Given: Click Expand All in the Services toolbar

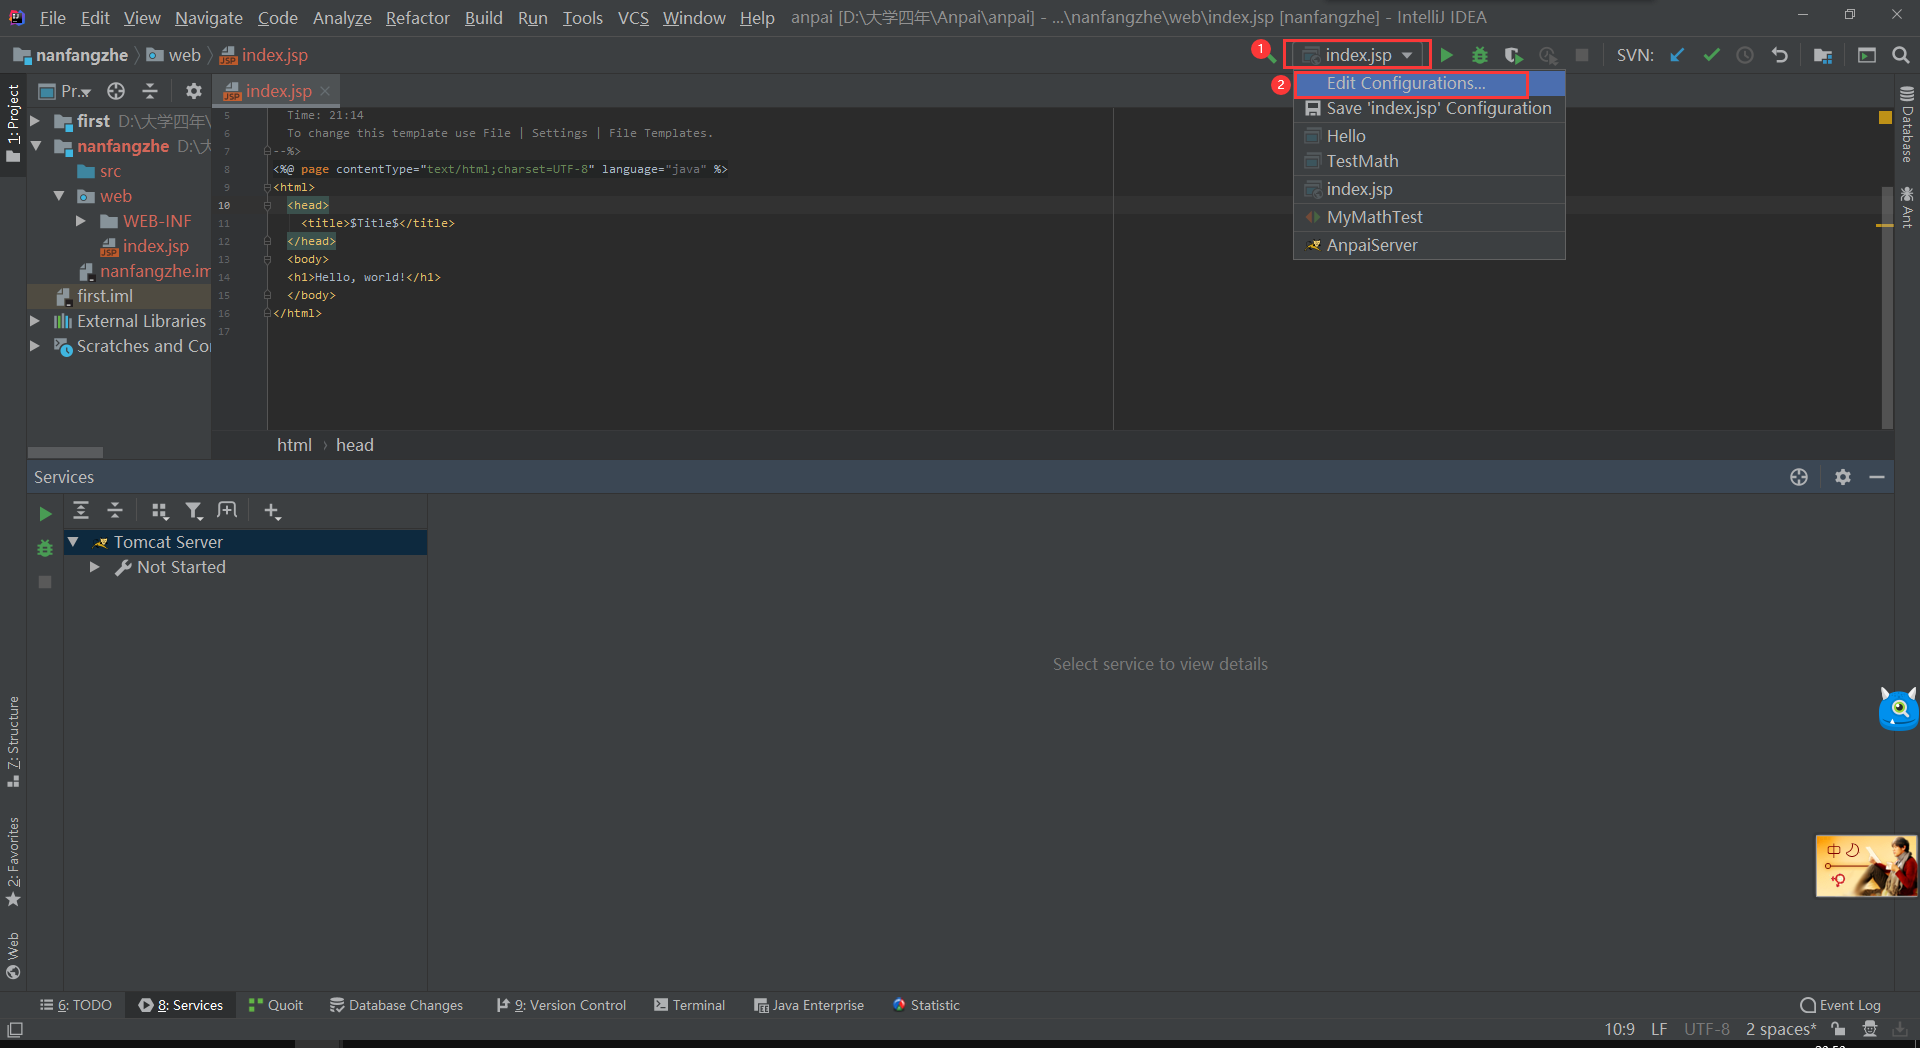Looking at the screenshot, I should pos(81,511).
